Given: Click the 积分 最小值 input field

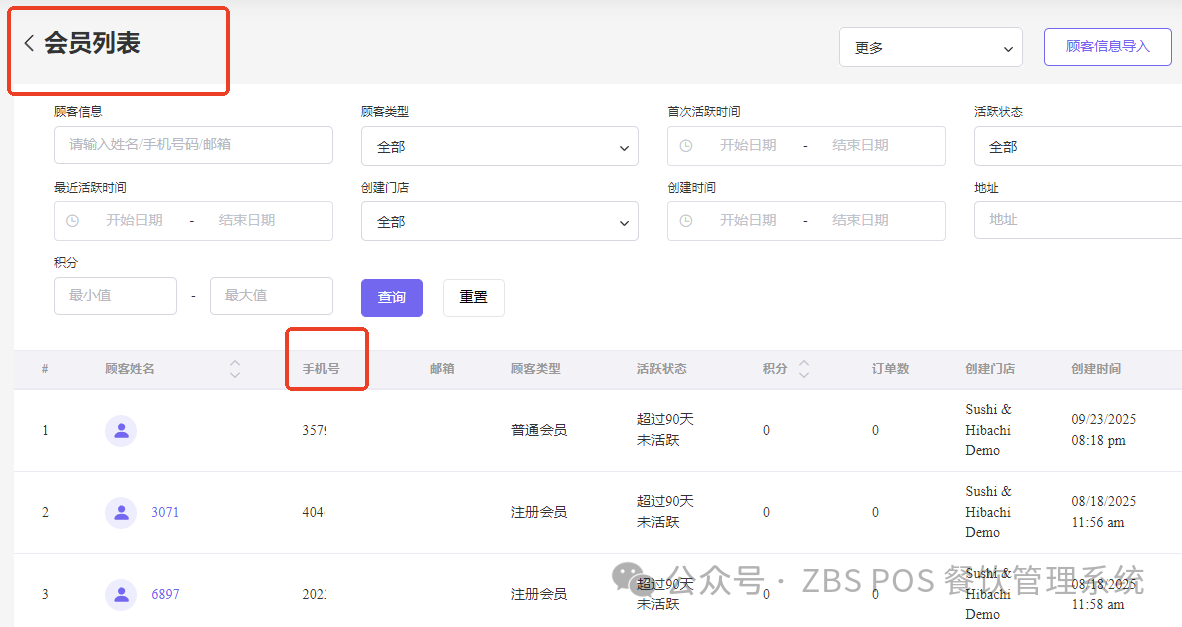Looking at the screenshot, I should tap(115, 296).
